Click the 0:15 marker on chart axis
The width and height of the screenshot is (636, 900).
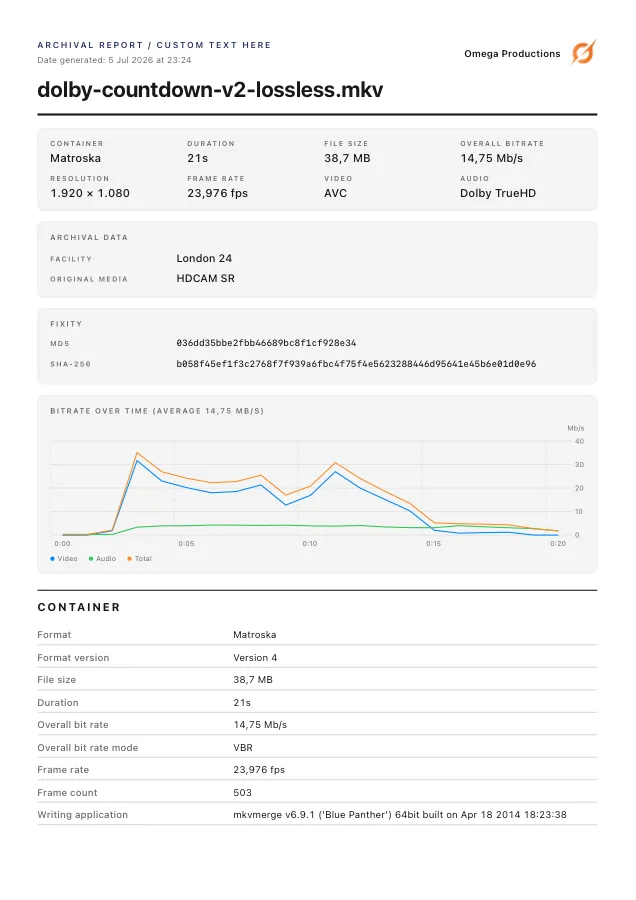(x=433, y=544)
